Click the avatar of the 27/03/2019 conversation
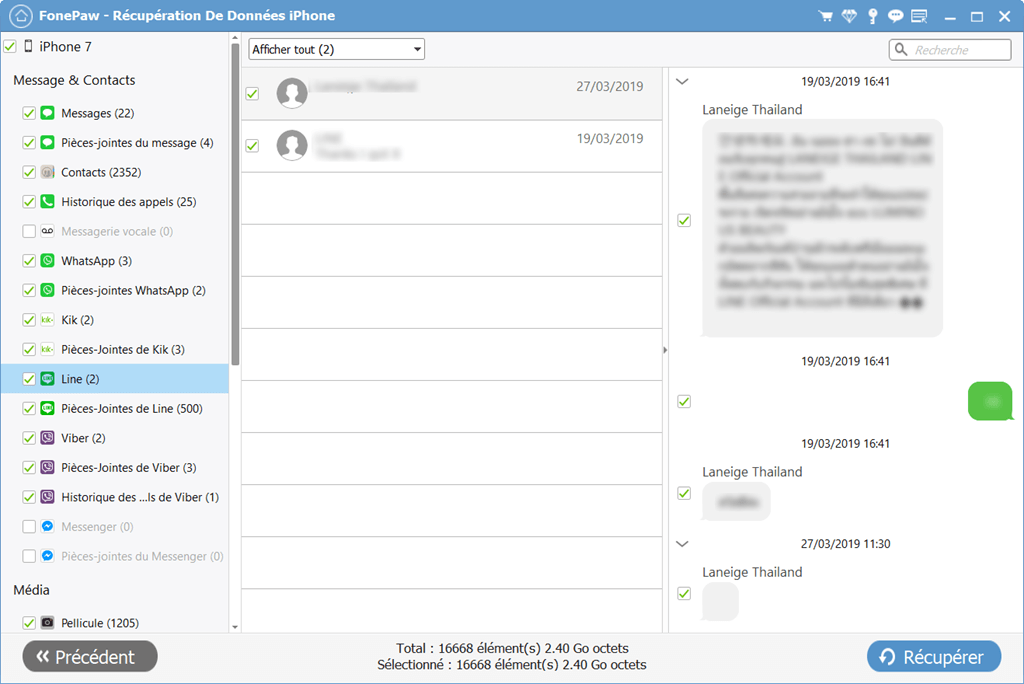 tap(292, 93)
